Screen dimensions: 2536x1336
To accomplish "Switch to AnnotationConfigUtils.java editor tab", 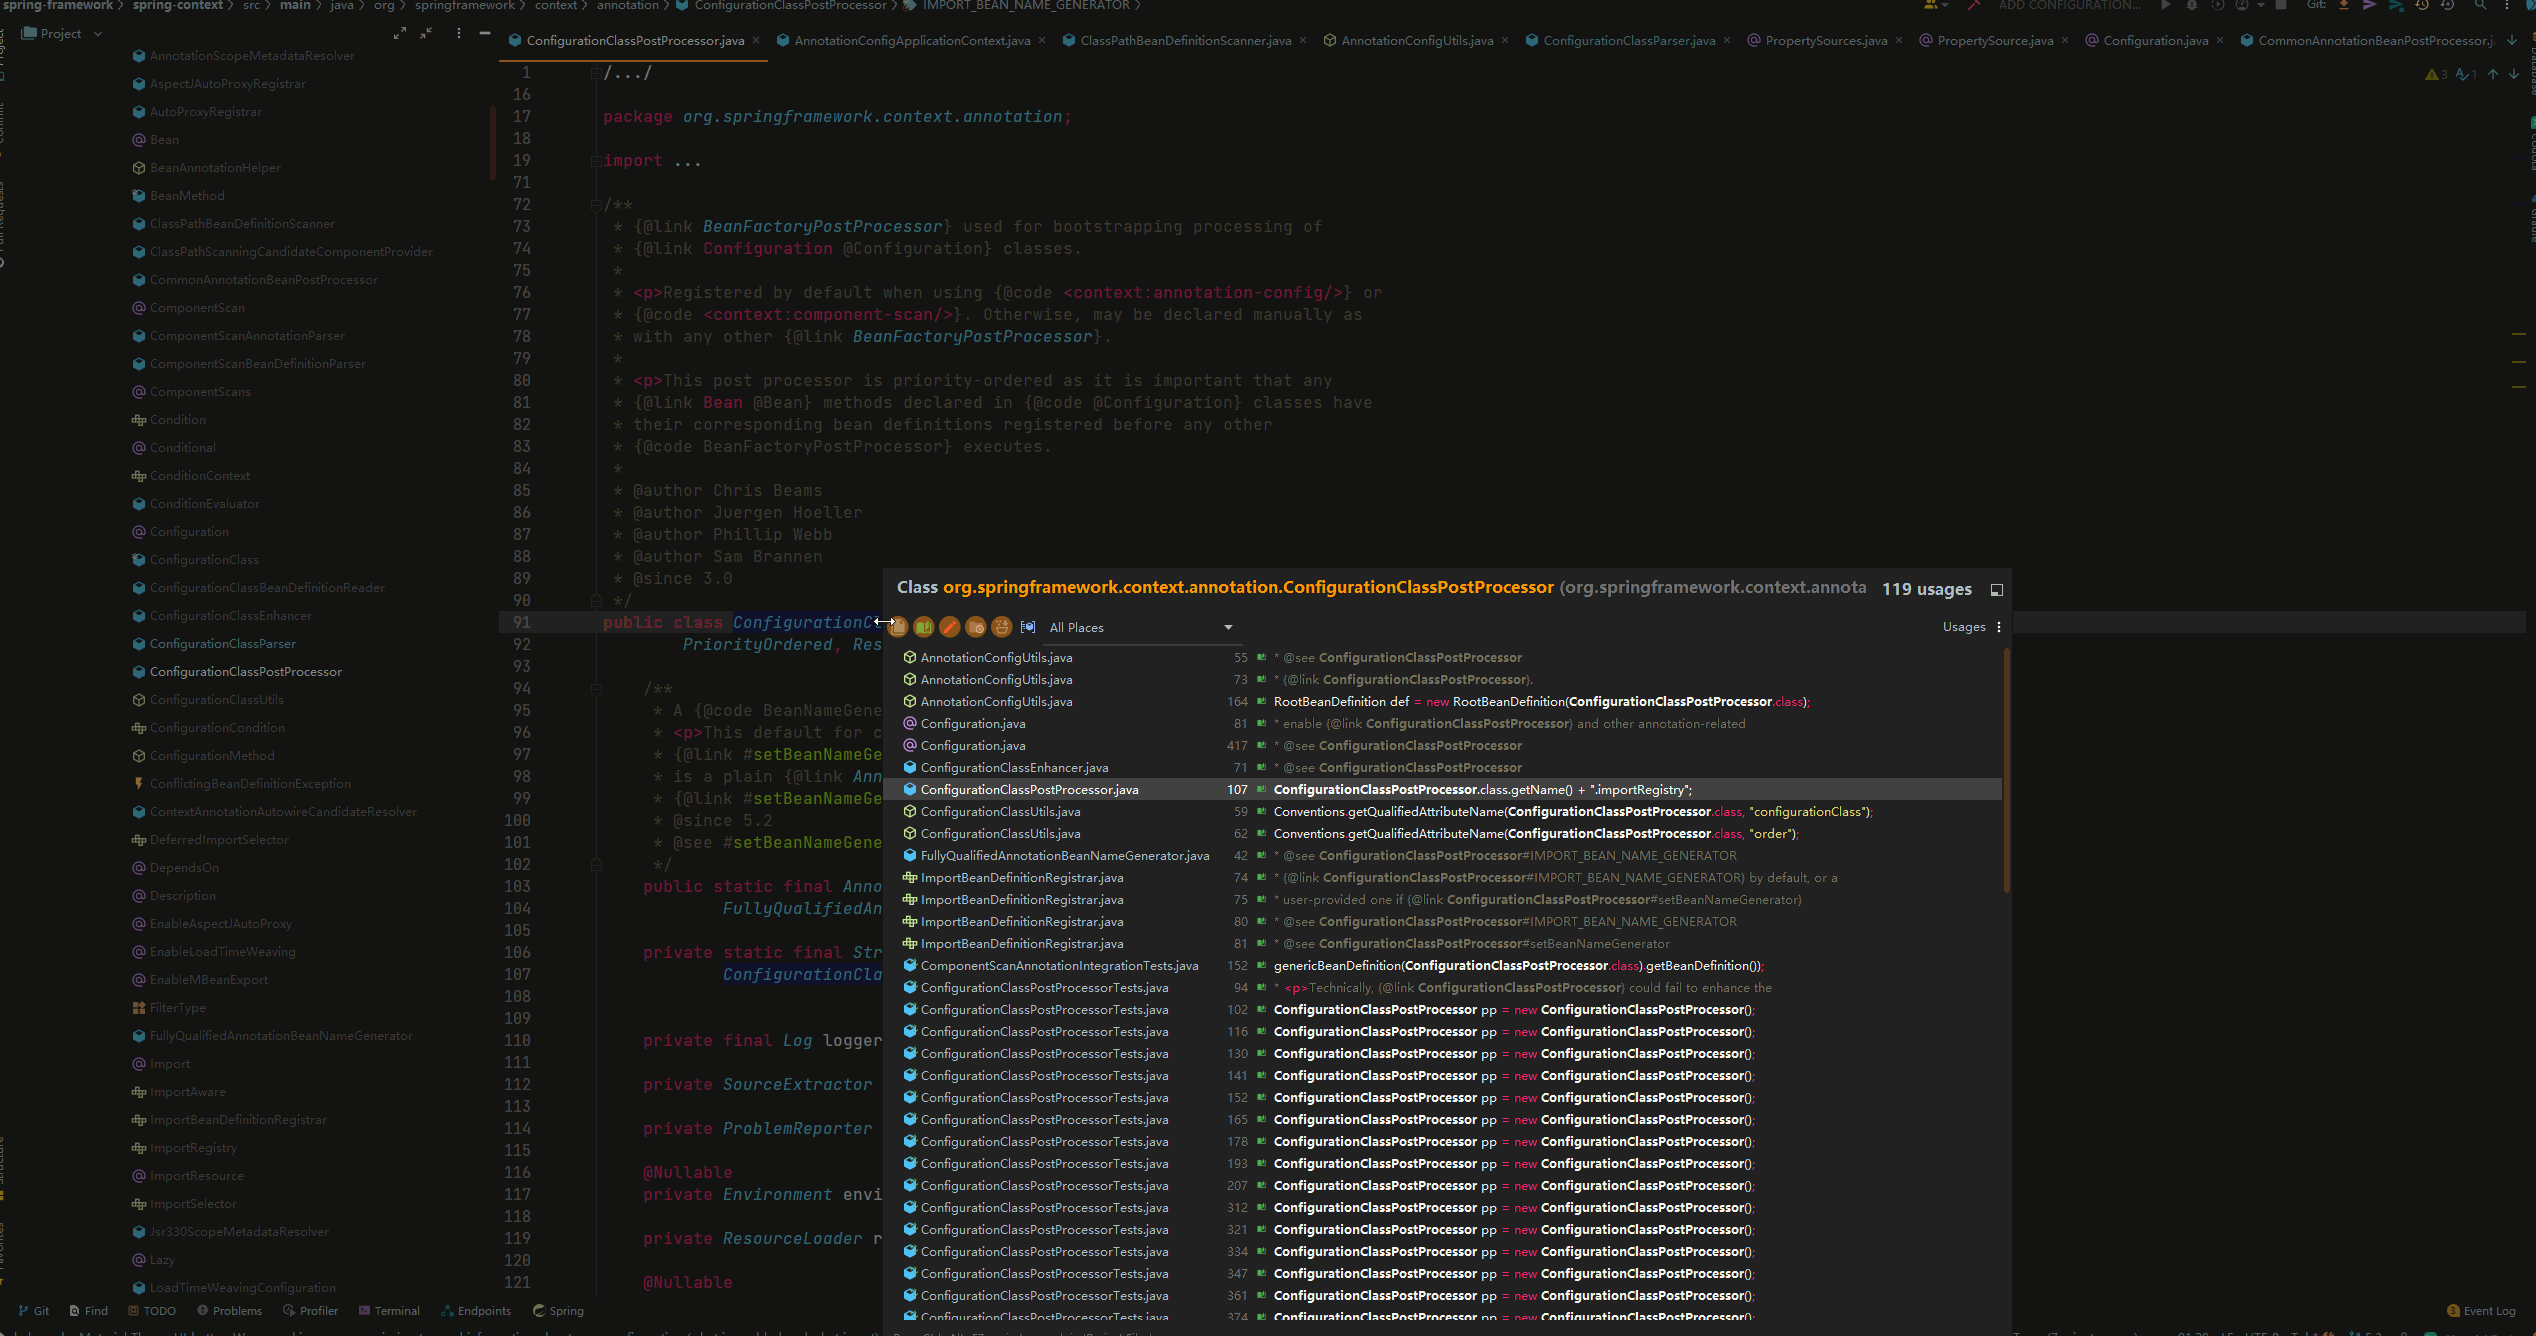I will click(1416, 40).
